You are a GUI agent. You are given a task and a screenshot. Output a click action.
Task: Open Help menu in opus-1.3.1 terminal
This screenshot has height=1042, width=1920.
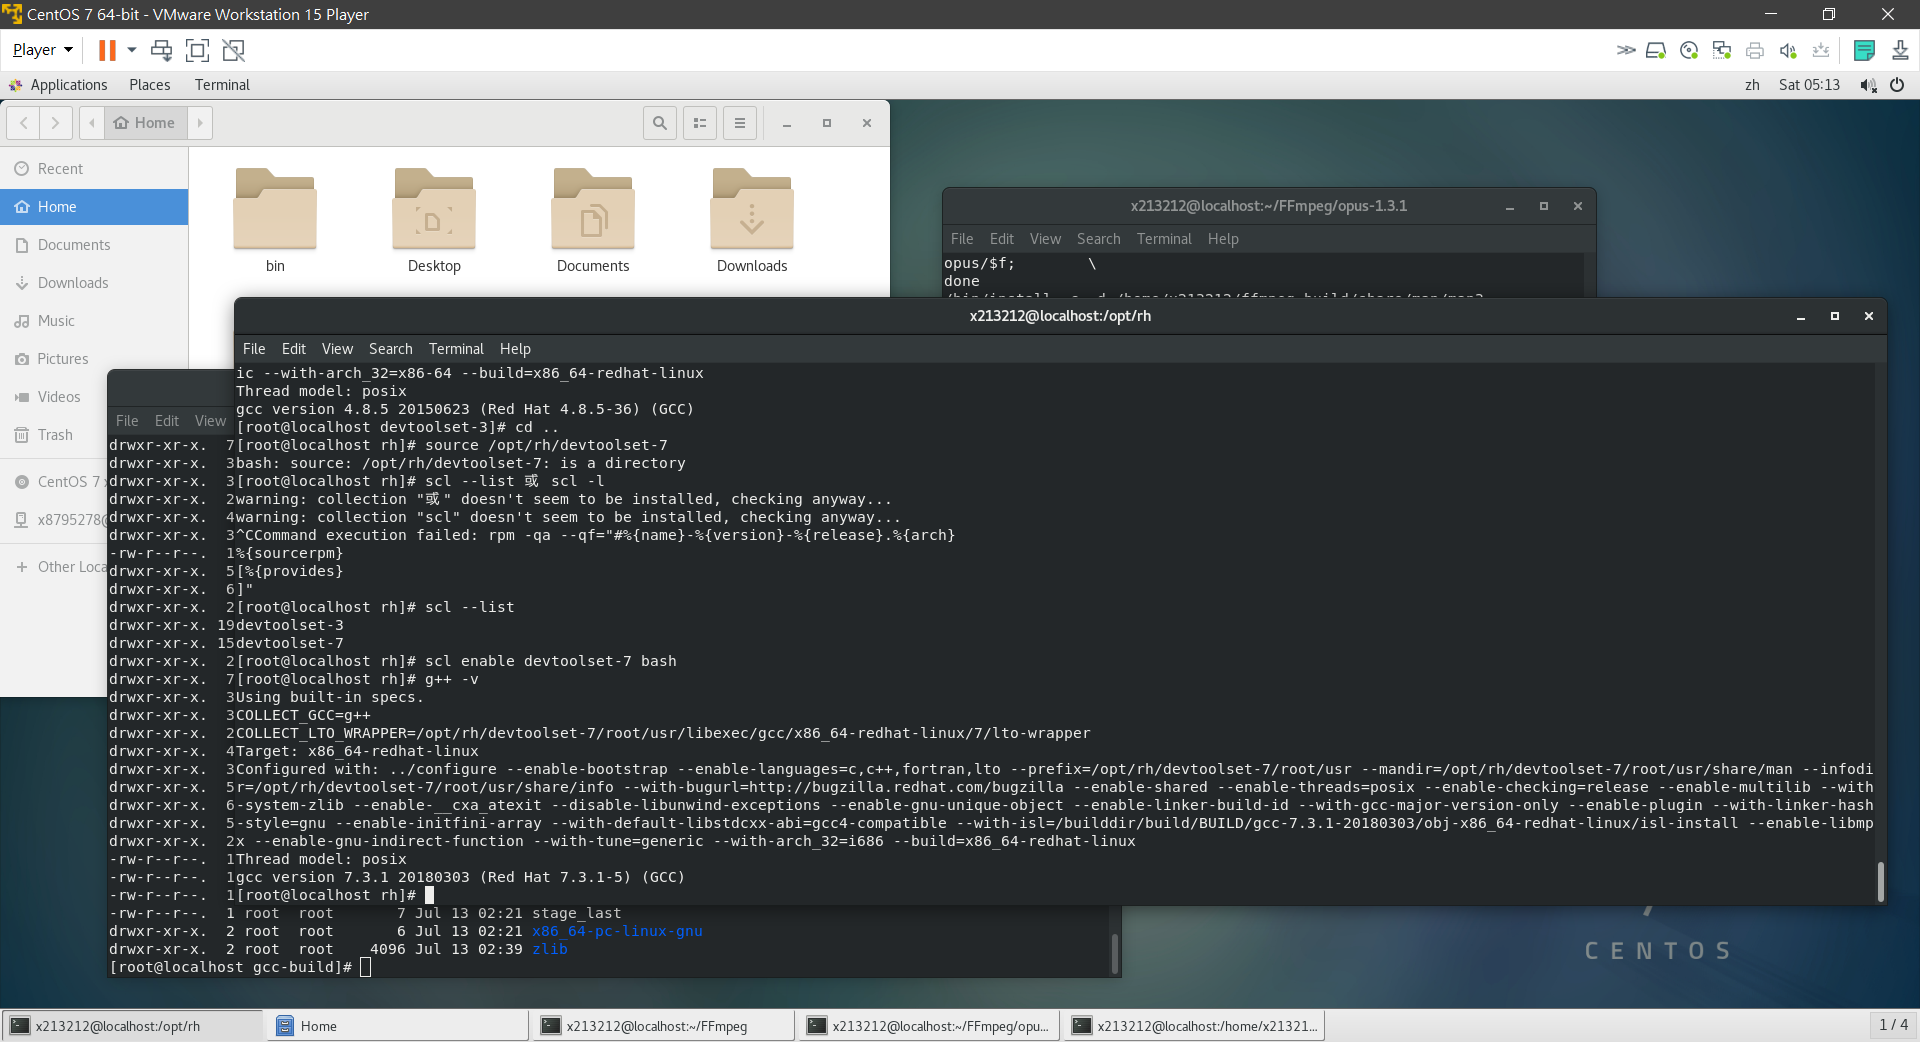click(1223, 239)
